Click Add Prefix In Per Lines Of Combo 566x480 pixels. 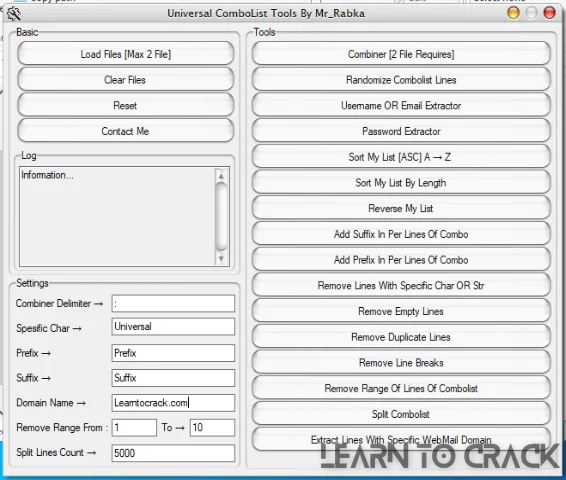click(x=401, y=260)
